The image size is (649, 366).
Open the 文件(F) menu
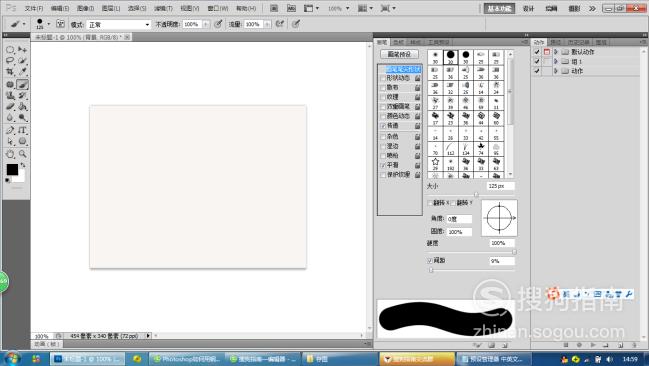click(x=34, y=8)
